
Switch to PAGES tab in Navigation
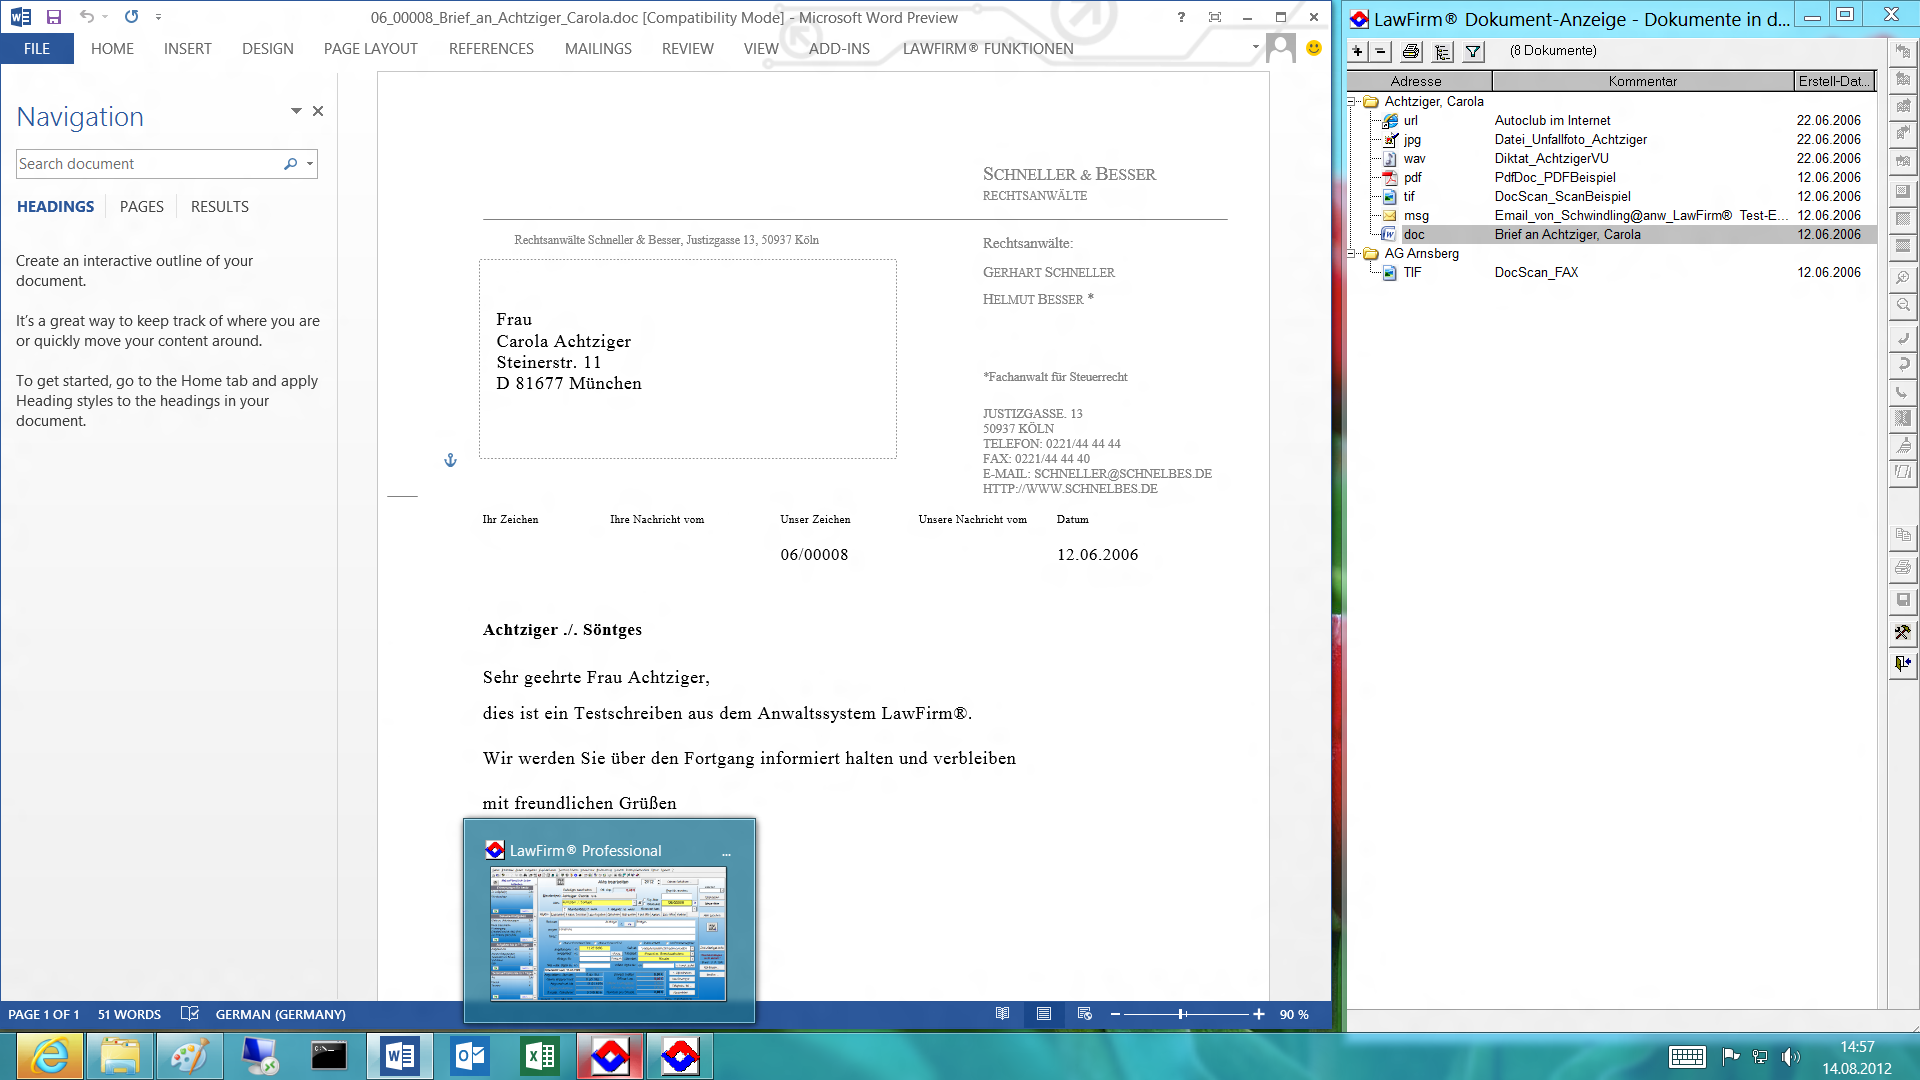coord(141,207)
